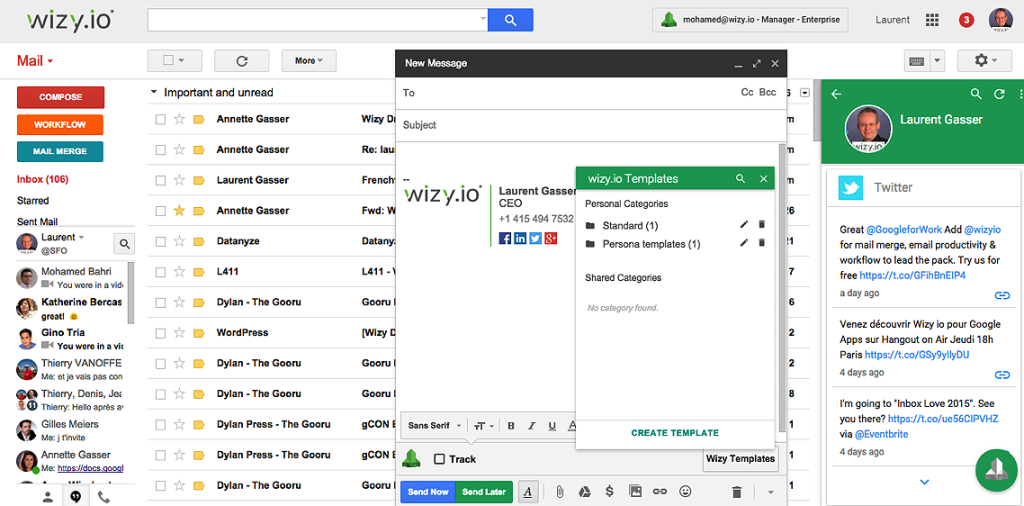1024x506 pixels.
Task: Click the dollar sign send money icon
Action: tap(609, 492)
